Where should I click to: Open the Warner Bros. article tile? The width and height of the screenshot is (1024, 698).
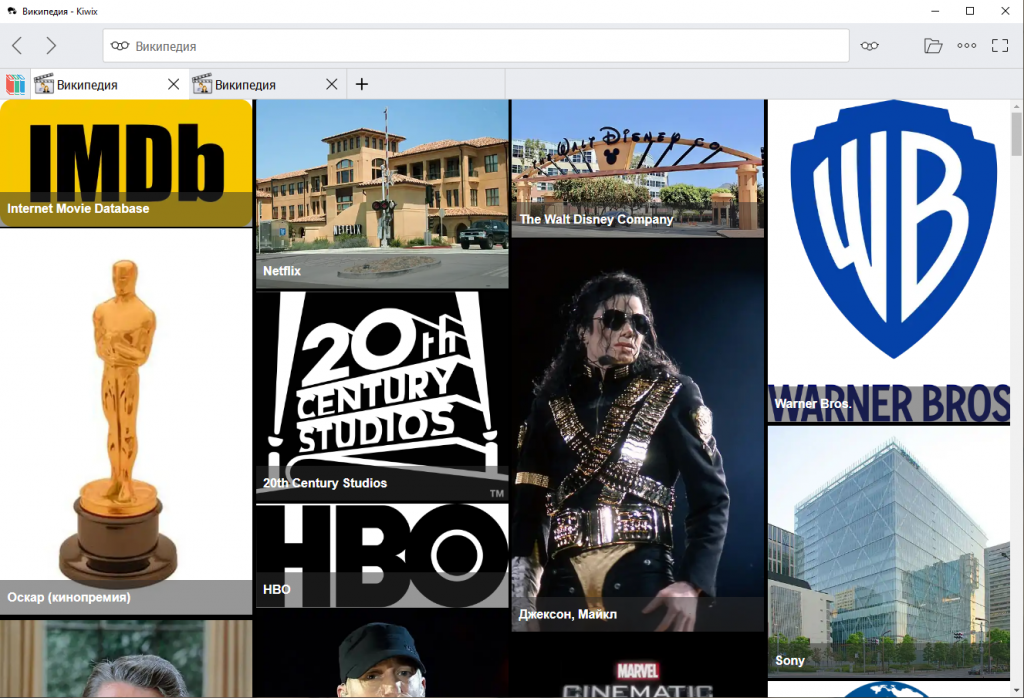coord(889,260)
